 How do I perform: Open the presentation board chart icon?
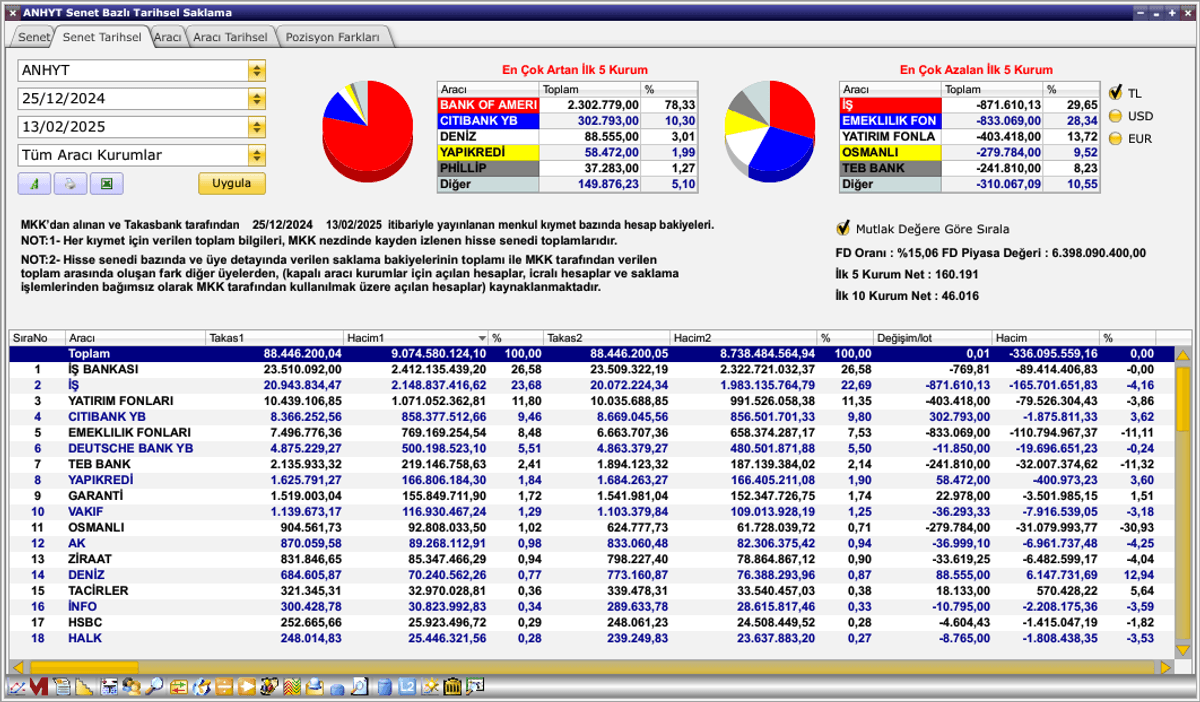(474, 687)
